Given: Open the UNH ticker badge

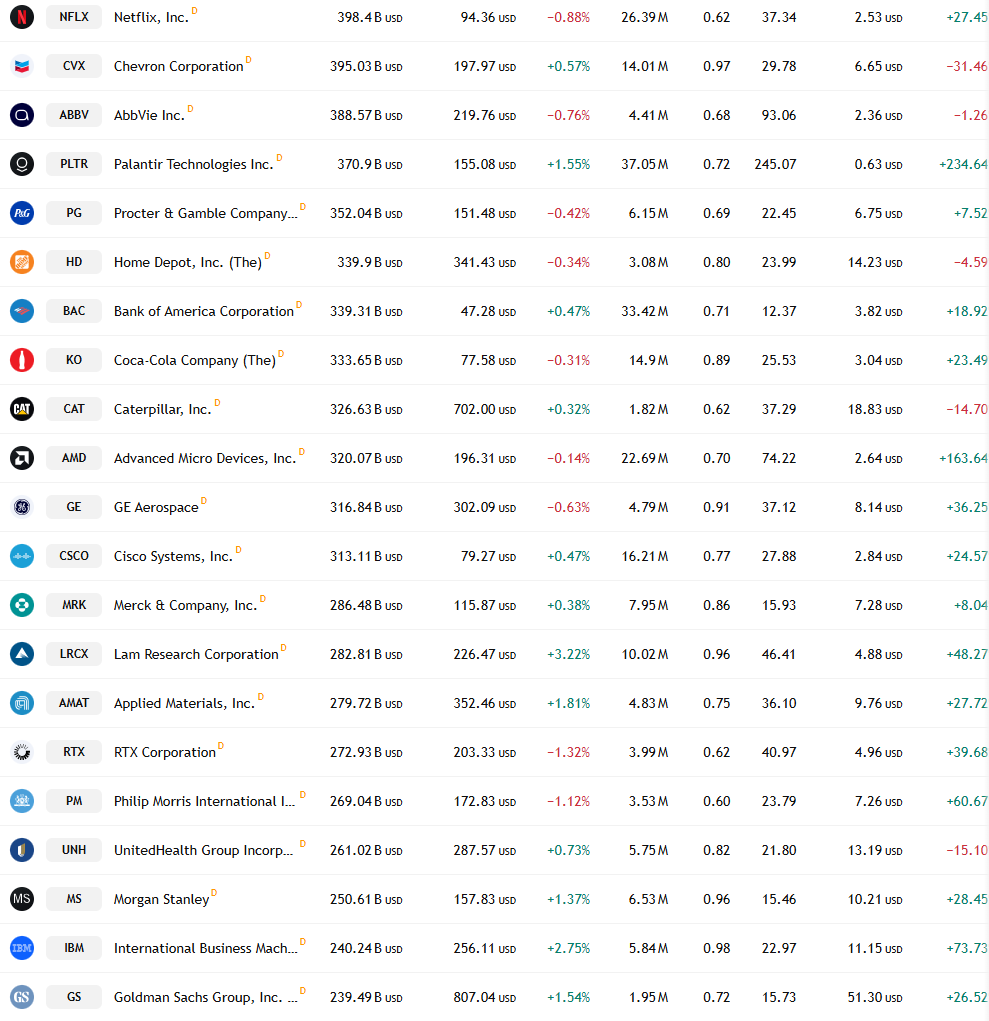Looking at the screenshot, I should [x=74, y=850].
